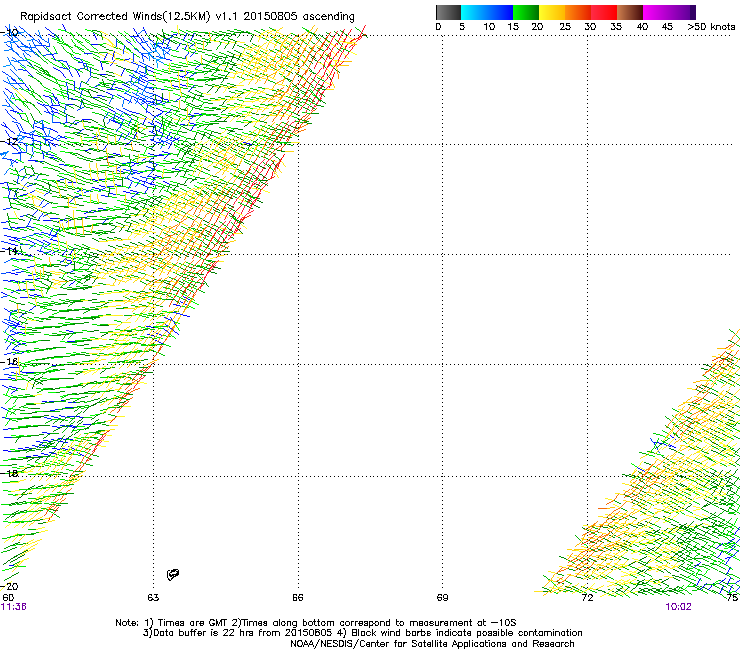Screen dimensions: 740x650
Task: Click the "72" longitude axis label
Action: click(587, 598)
